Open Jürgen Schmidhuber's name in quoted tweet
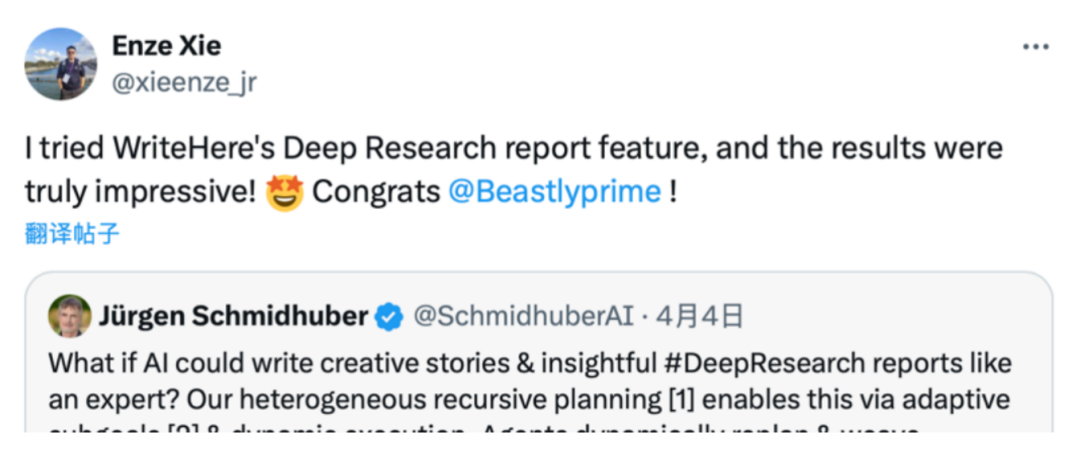 [x=233, y=317]
